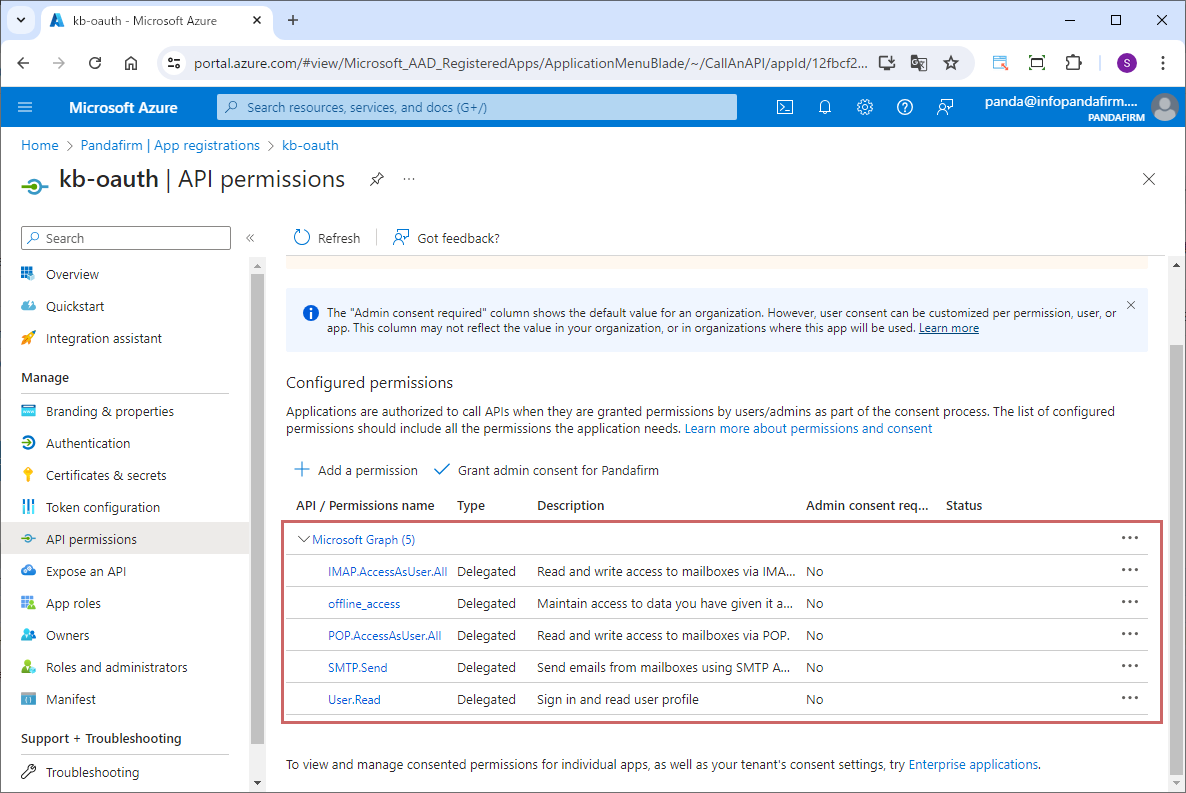
Task: Click the help question mark icon
Action: [905, 107]
